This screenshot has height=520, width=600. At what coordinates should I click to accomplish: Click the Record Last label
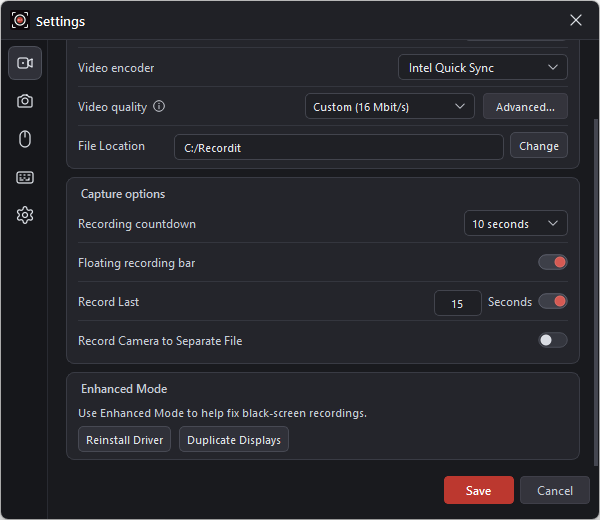[108, 302]
